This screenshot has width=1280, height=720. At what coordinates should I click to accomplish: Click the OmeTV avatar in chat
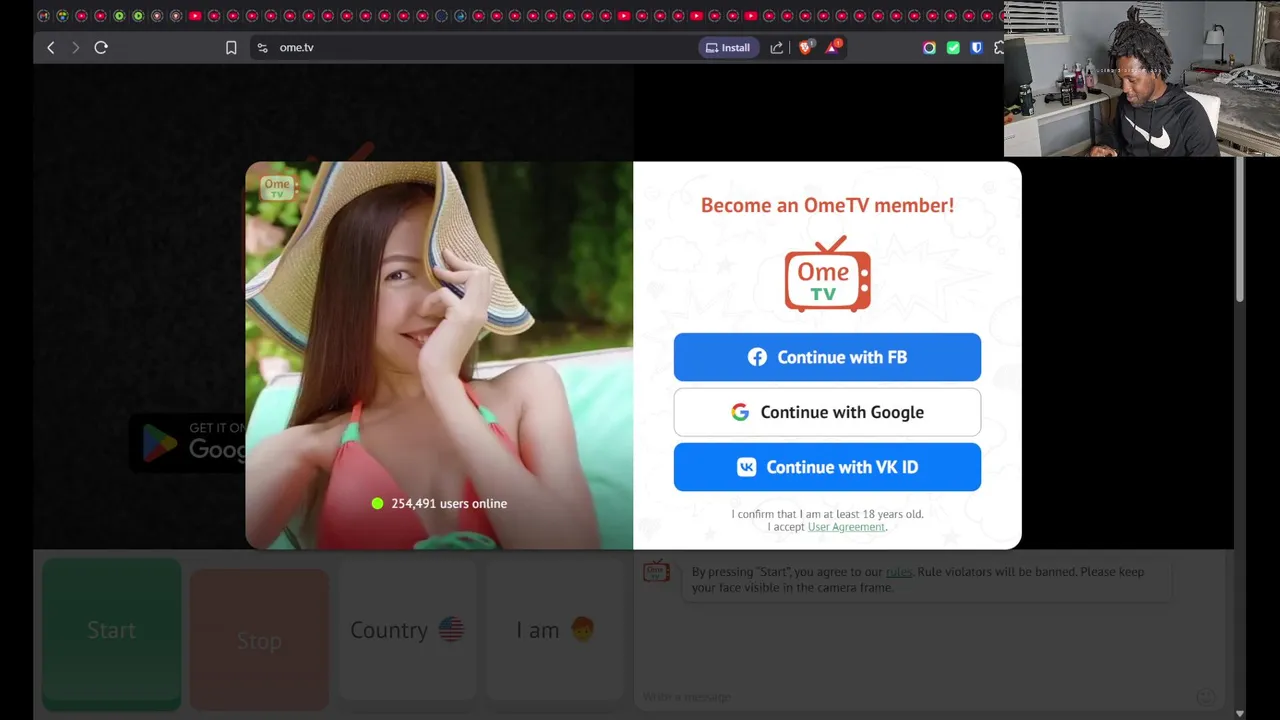(x=656, y=572)
